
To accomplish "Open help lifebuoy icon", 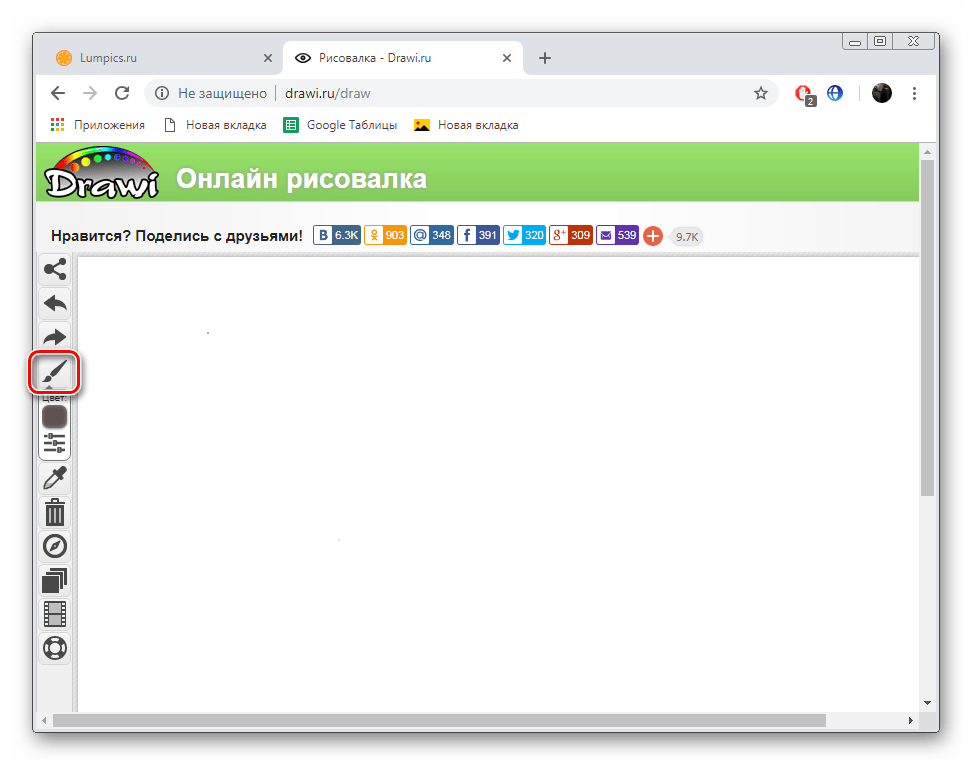I will pyautogui.click(x=54, y=648).
